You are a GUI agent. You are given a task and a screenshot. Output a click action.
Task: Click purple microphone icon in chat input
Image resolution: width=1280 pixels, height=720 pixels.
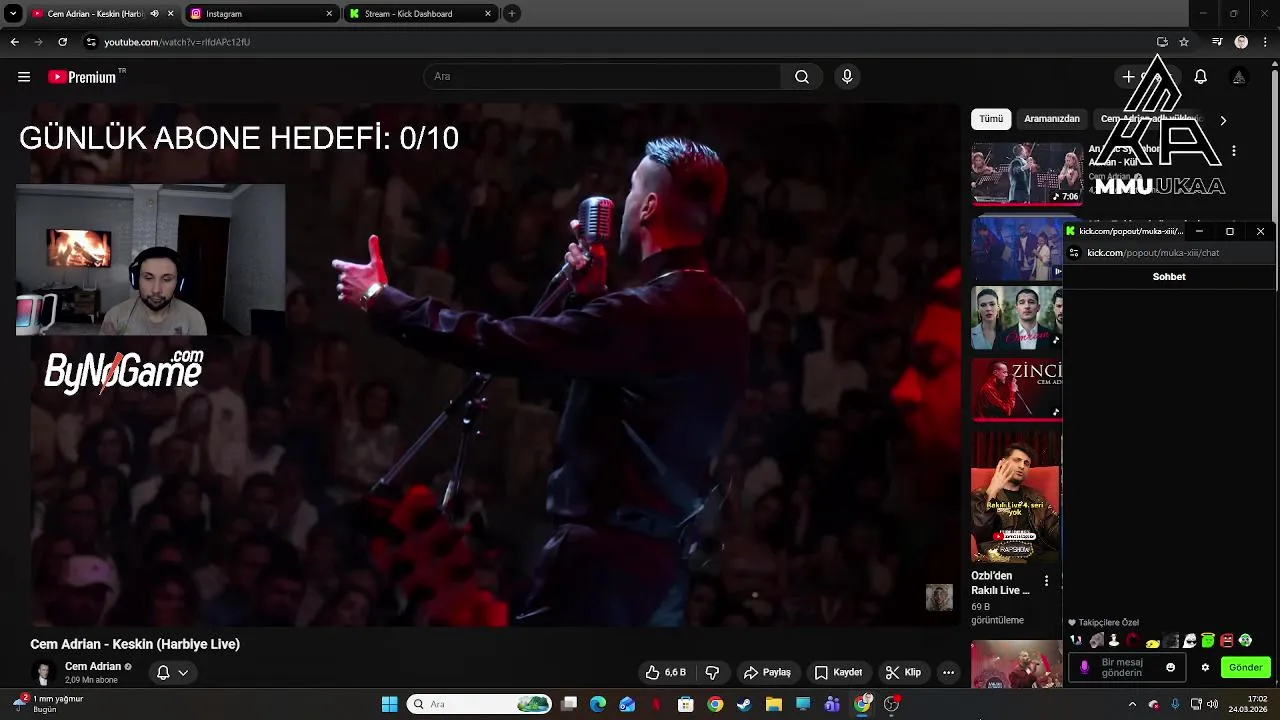pos(1084,667)
